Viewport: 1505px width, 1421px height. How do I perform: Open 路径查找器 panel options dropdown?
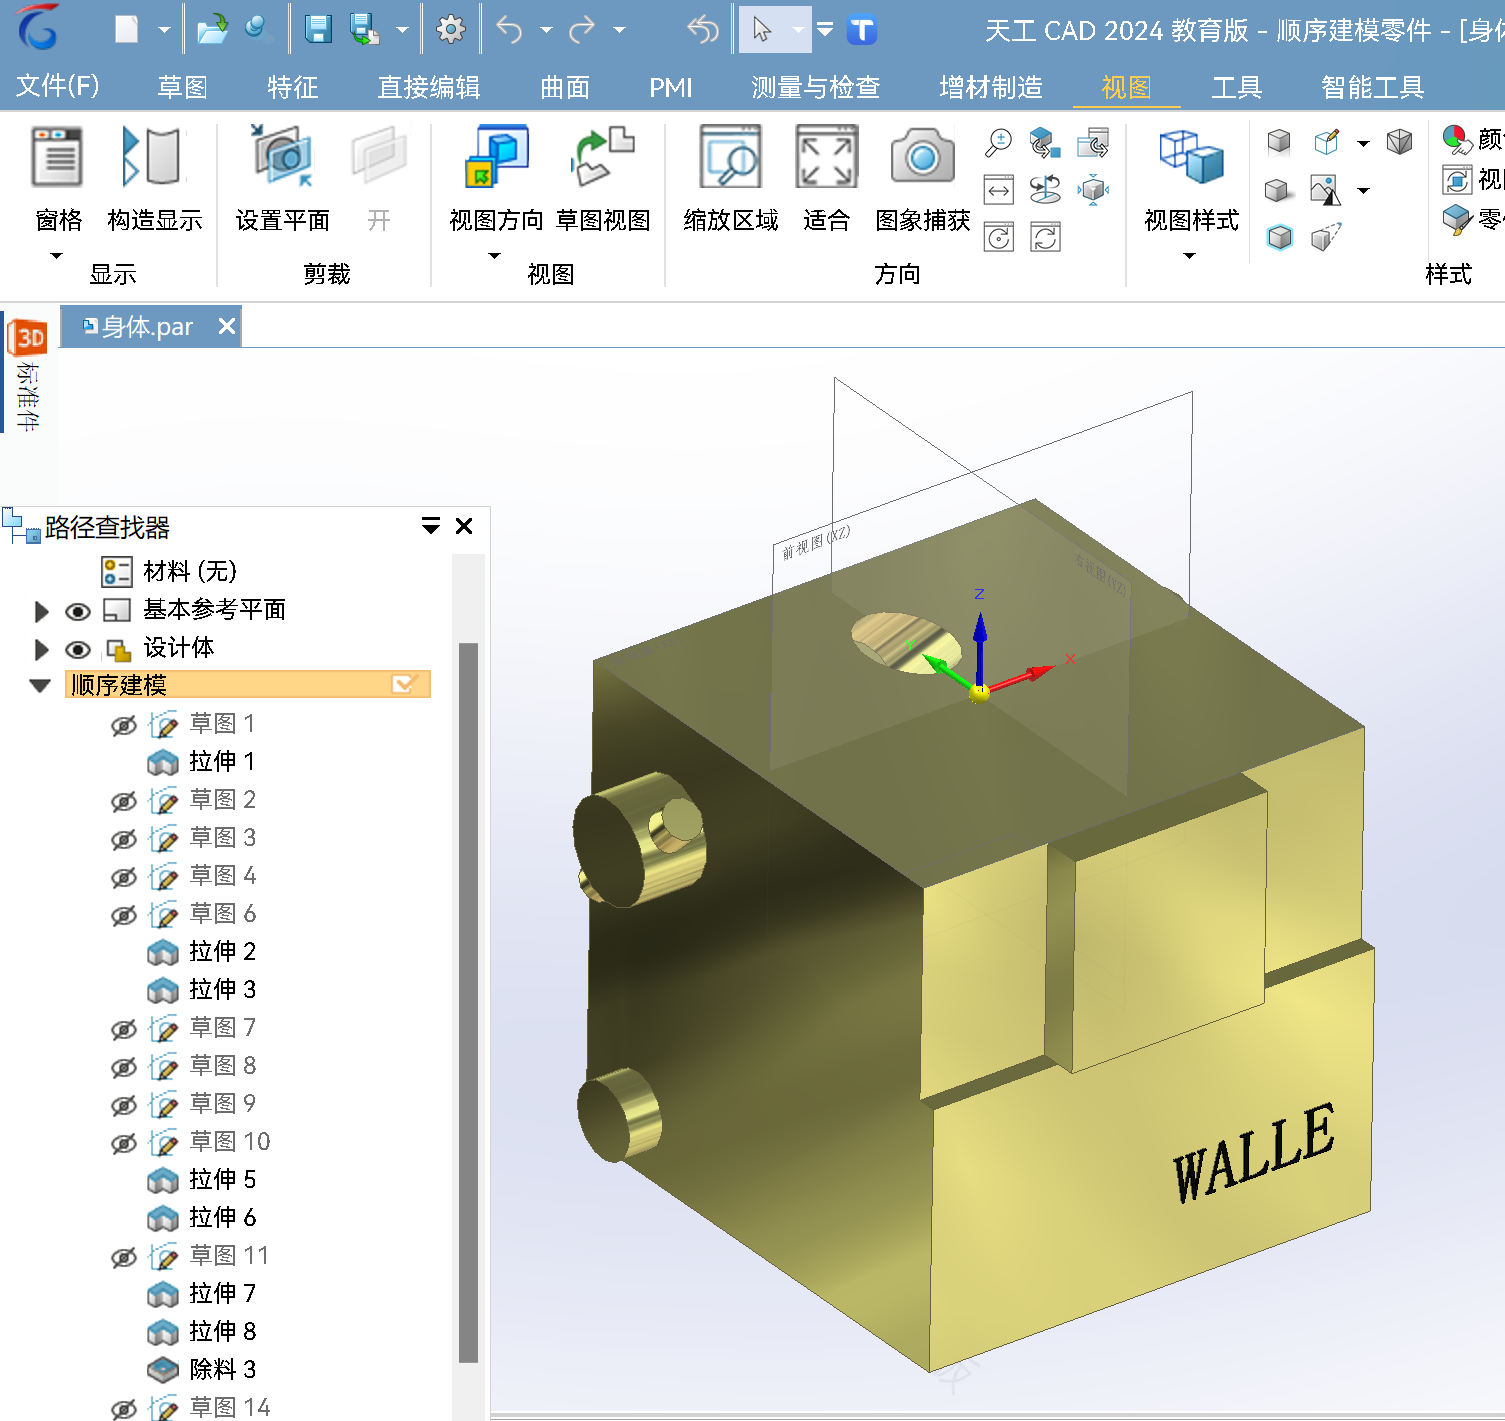tap(431, 526)
